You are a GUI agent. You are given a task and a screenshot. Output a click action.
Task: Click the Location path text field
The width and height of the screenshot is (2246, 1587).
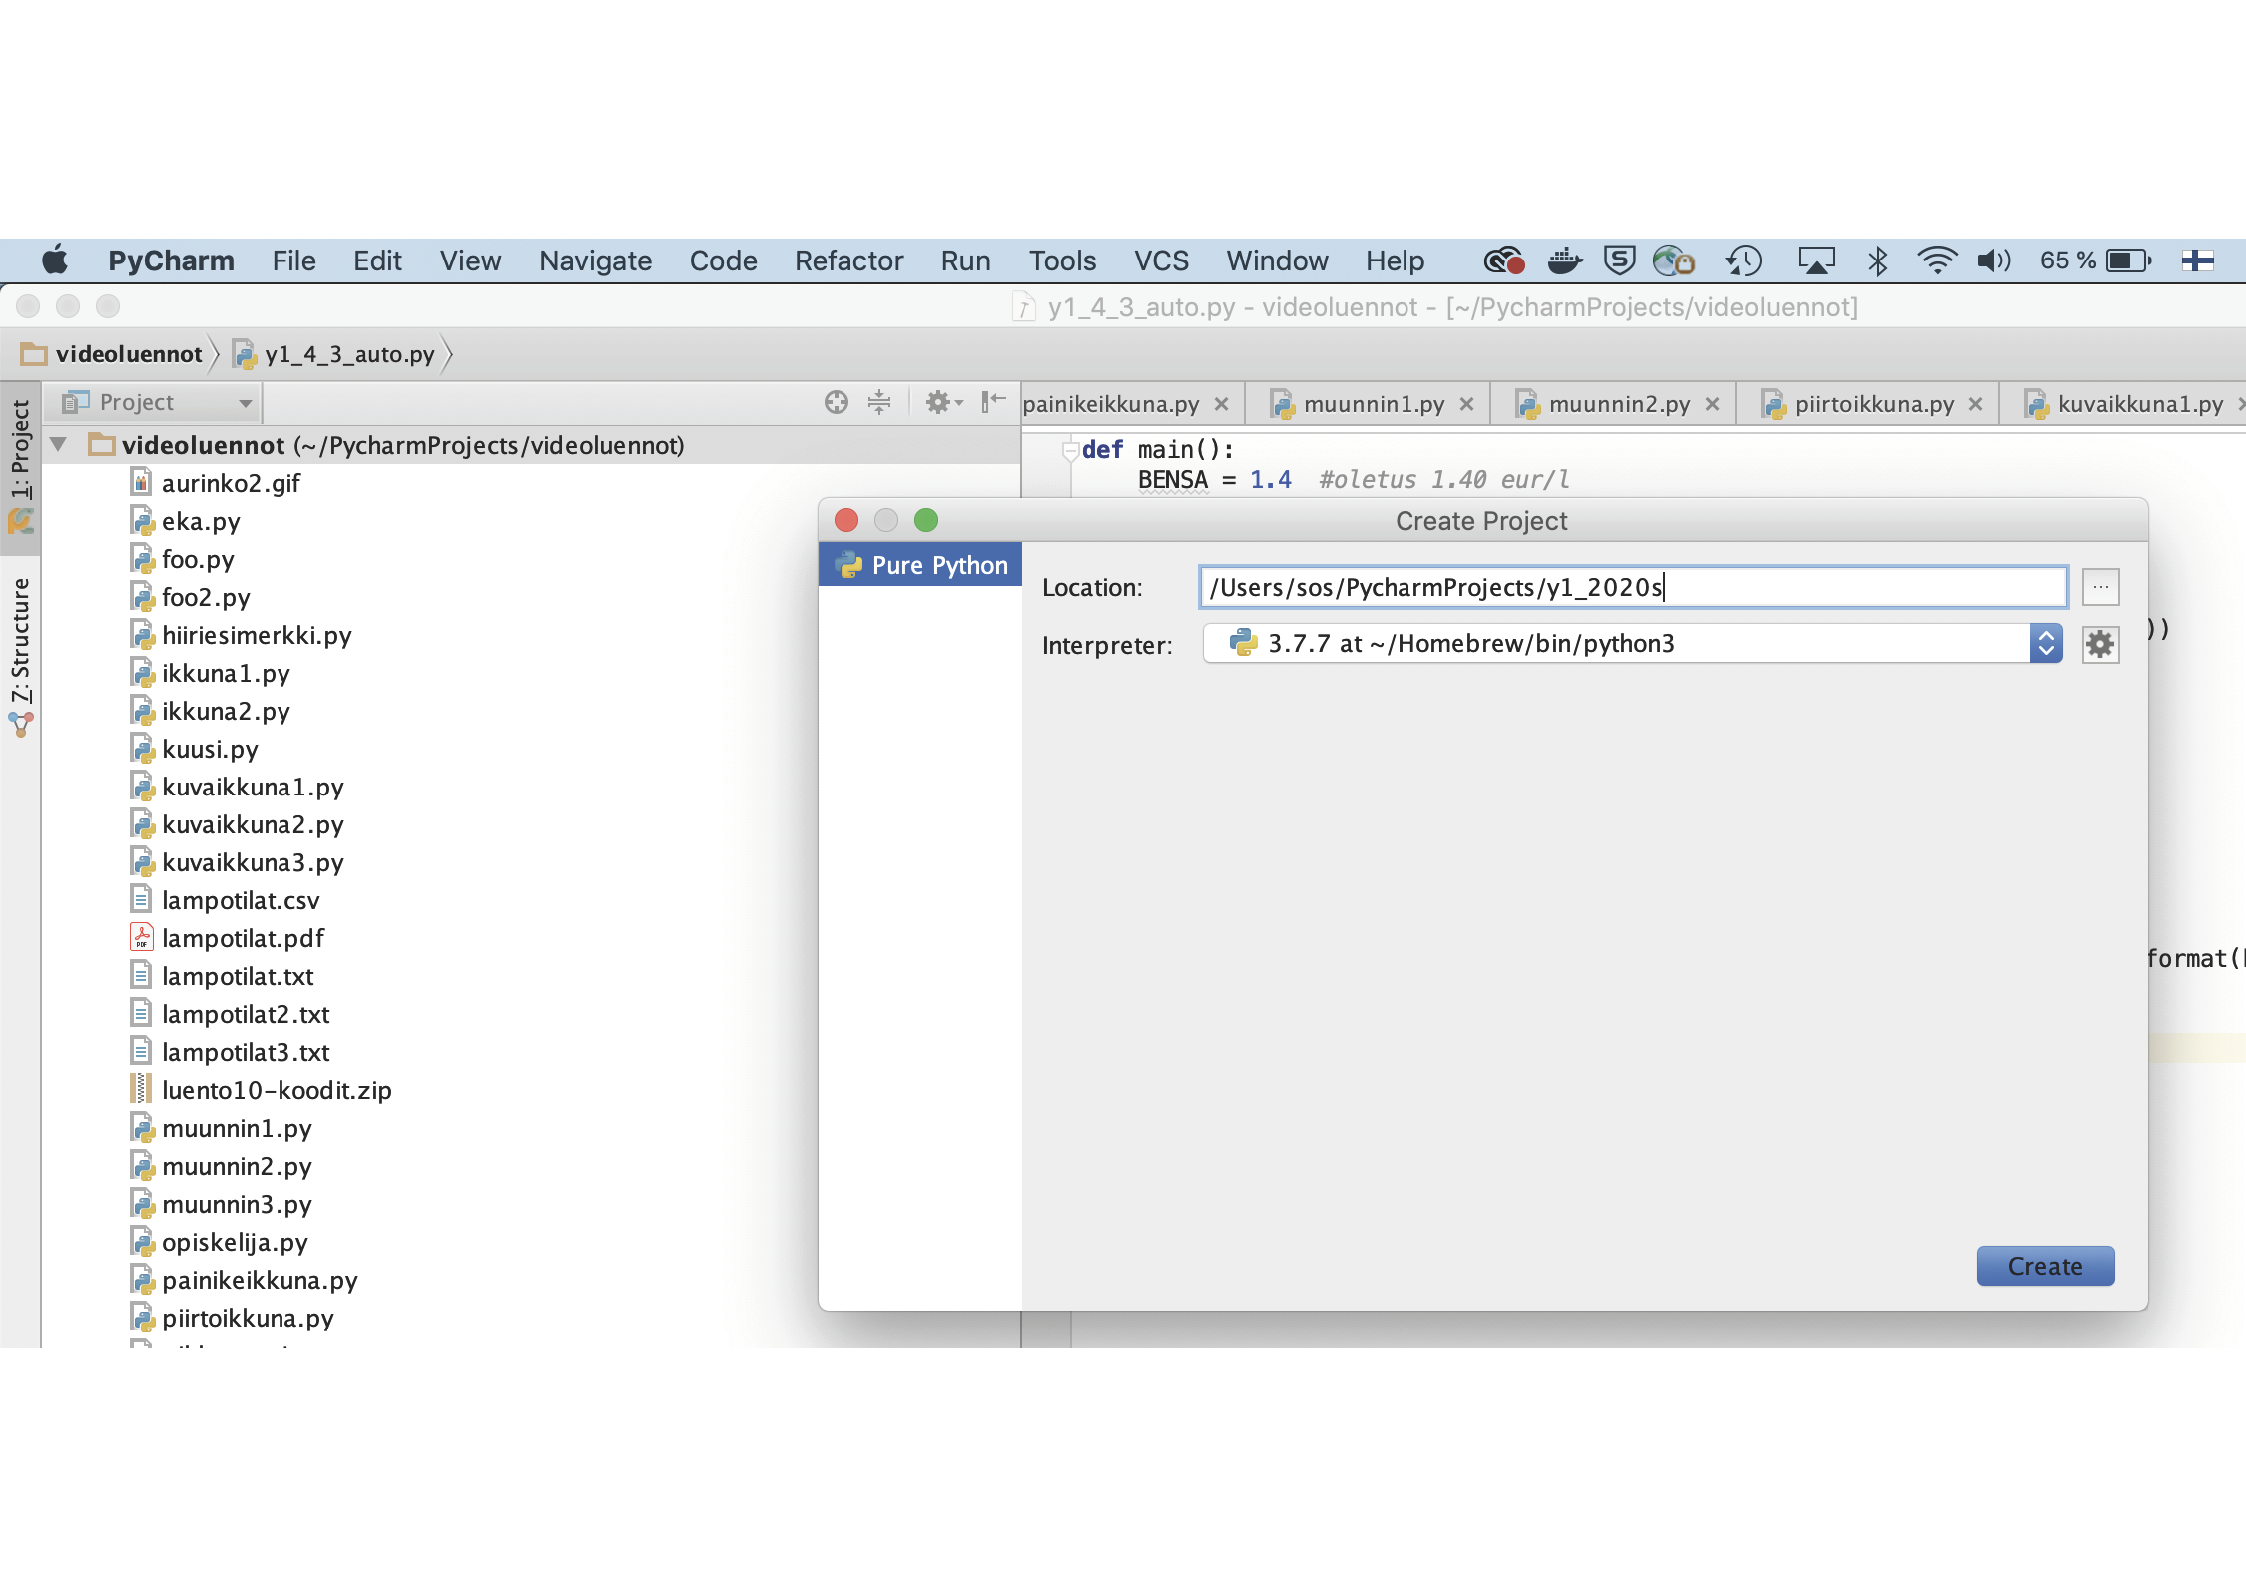click(x=1632, y=587)
